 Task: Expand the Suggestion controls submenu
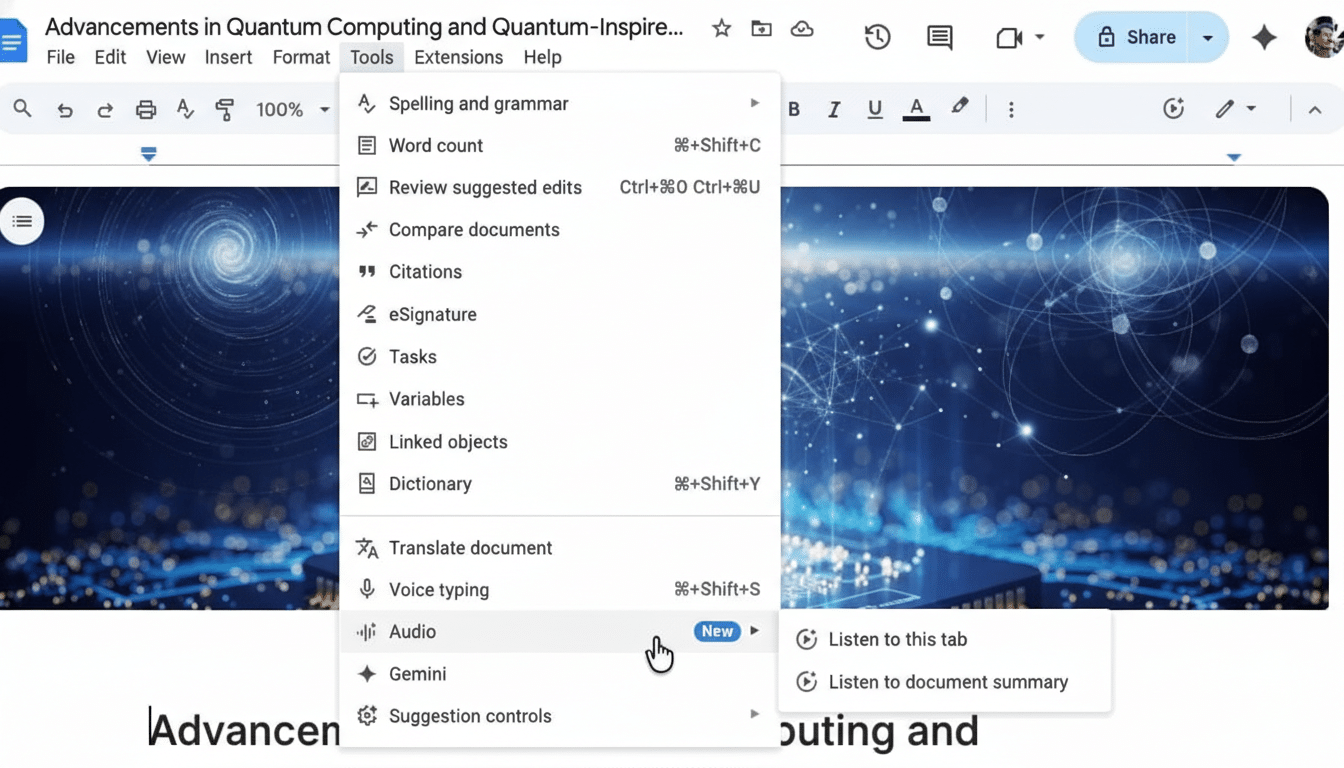470,715
